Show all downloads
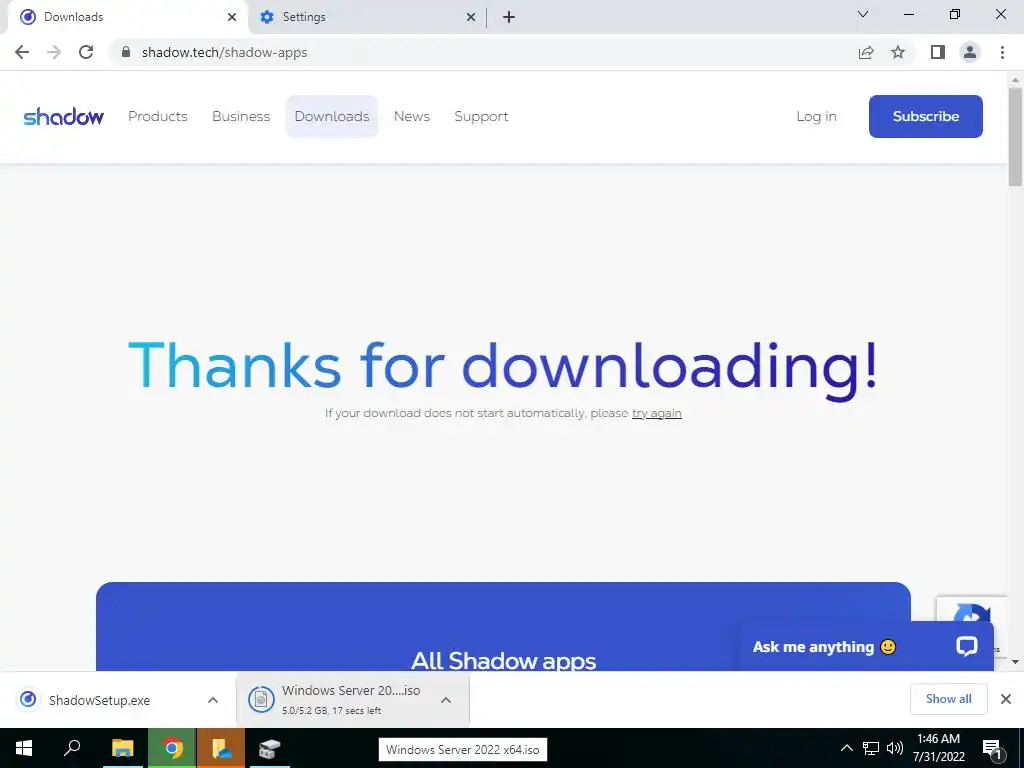The height and width of the screenshot is (768, 1024). (x=948, y=699)
